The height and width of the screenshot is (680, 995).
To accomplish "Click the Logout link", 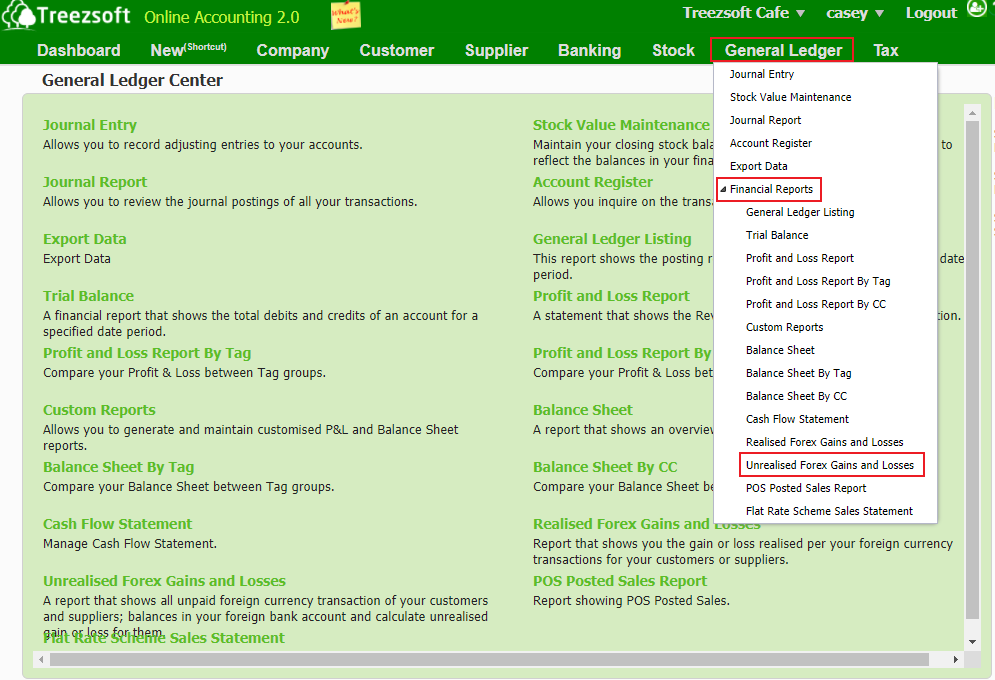I will tap(931, 13).
